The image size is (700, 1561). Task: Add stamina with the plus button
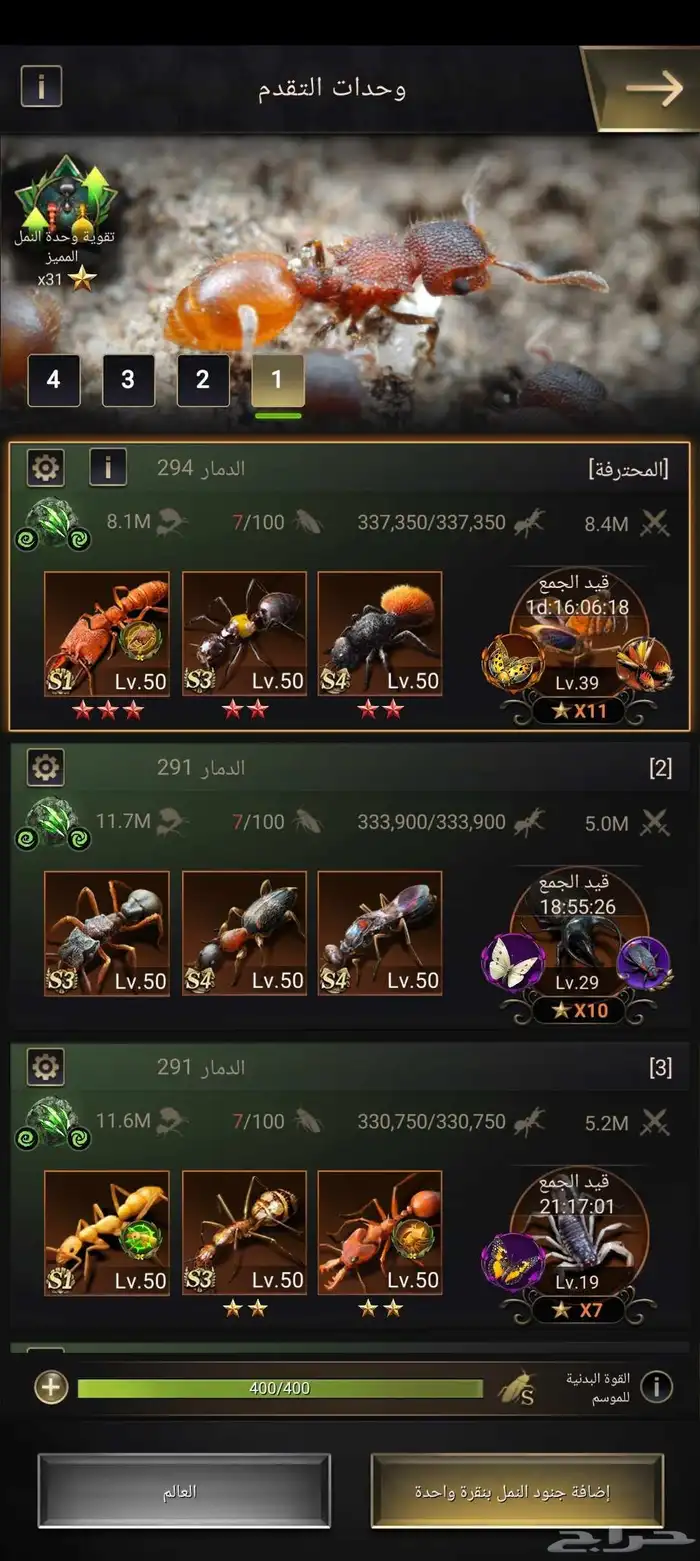tap(52, 1387)
